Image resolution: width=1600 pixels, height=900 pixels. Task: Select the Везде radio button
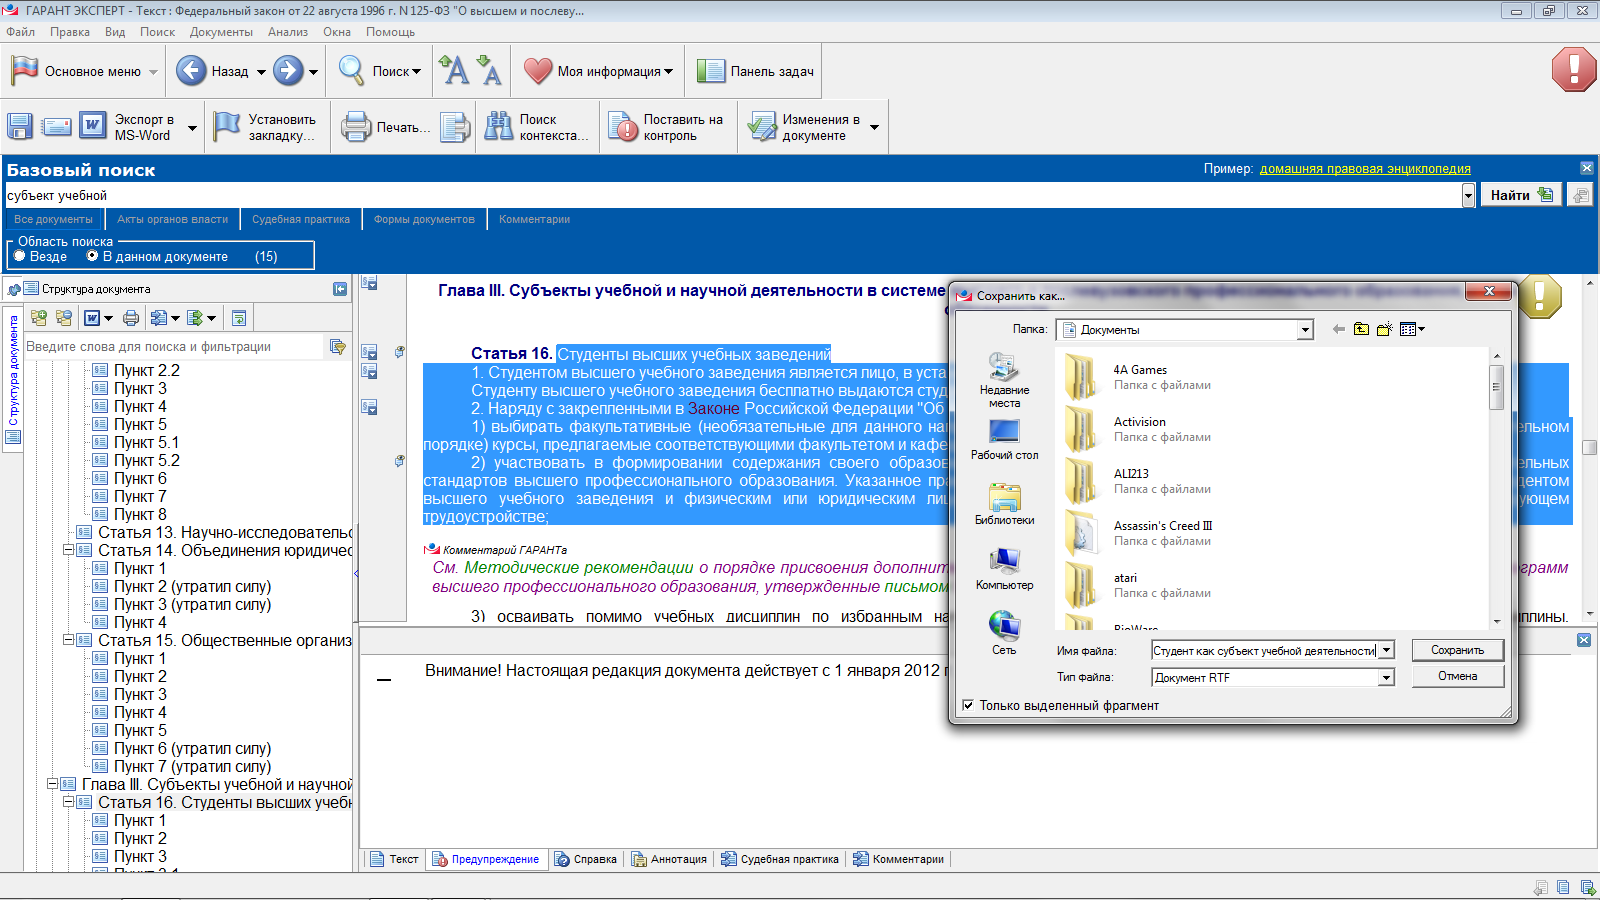point(19,256)
